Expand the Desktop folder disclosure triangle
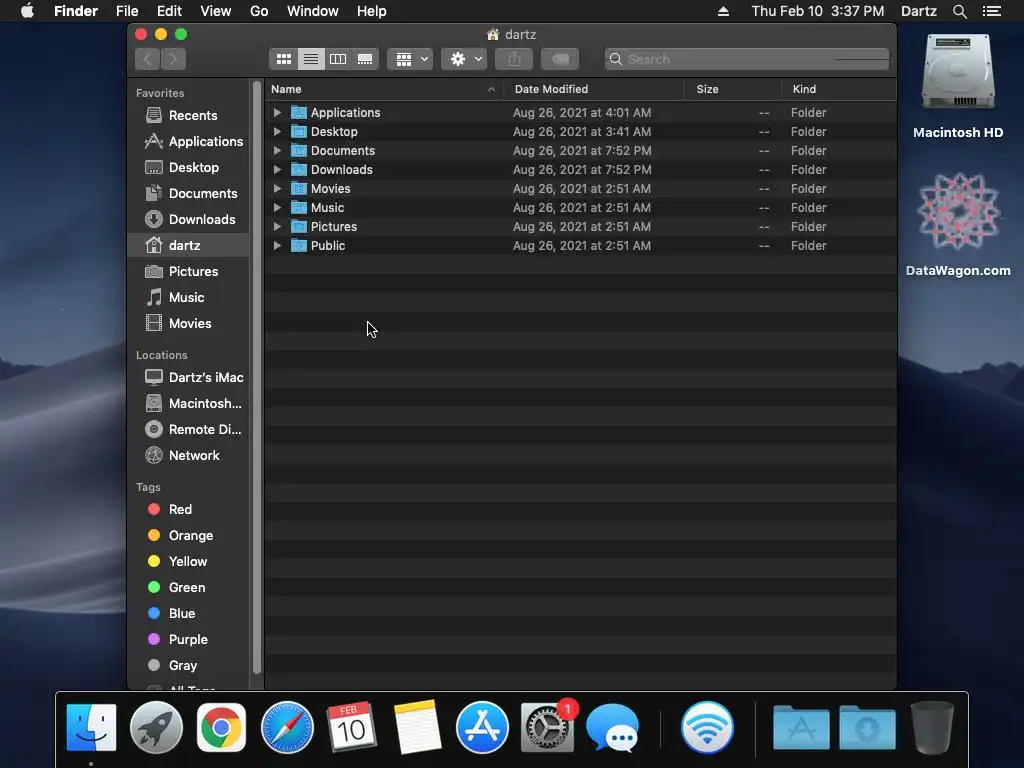Image resolution: width=1024 pixels, height=768 pixels. coord(277,131)
